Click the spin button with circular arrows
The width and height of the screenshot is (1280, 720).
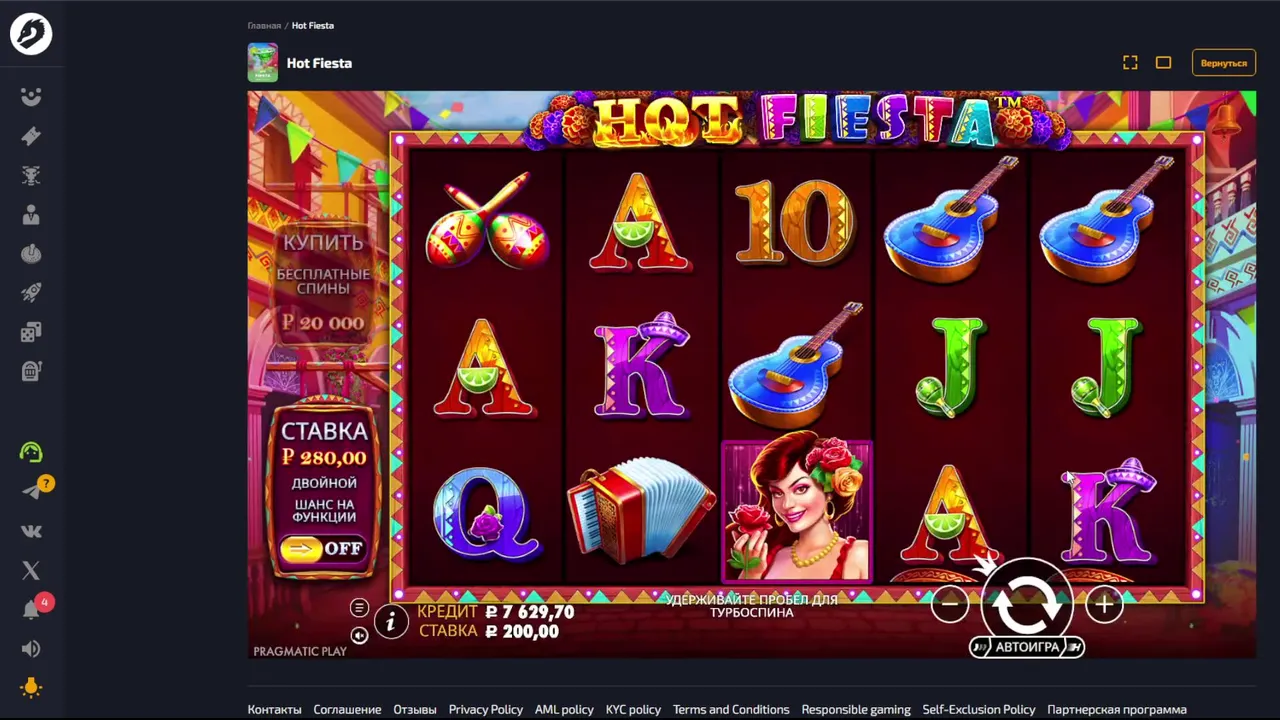(x=1027, y=602)
